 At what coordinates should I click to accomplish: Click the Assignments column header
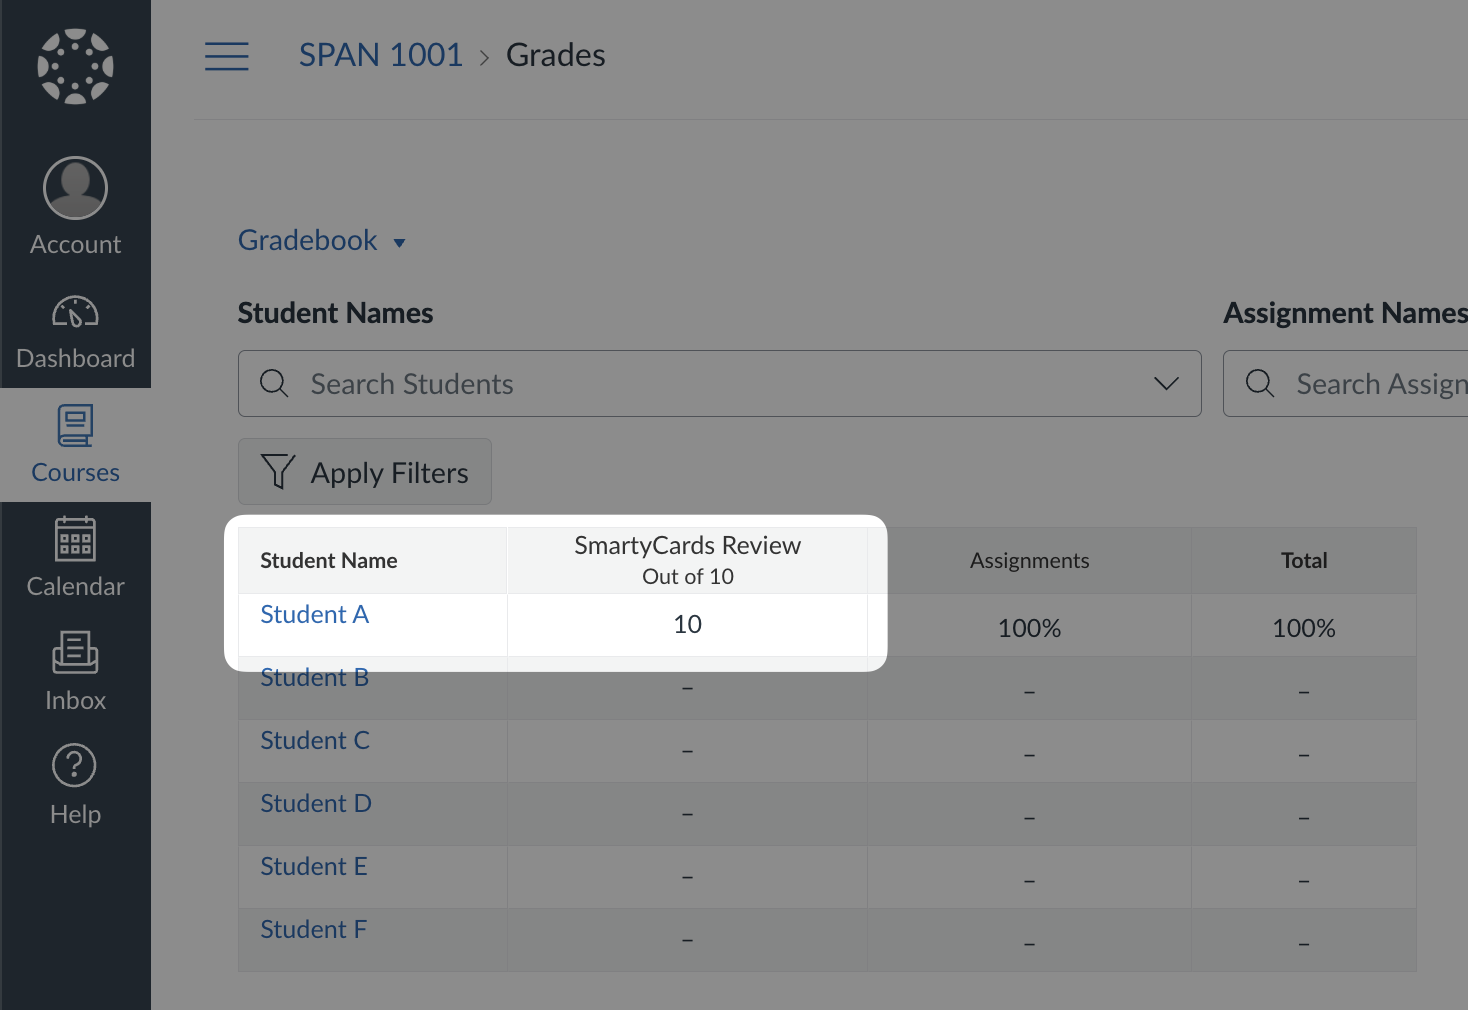tap(1029, 560)
